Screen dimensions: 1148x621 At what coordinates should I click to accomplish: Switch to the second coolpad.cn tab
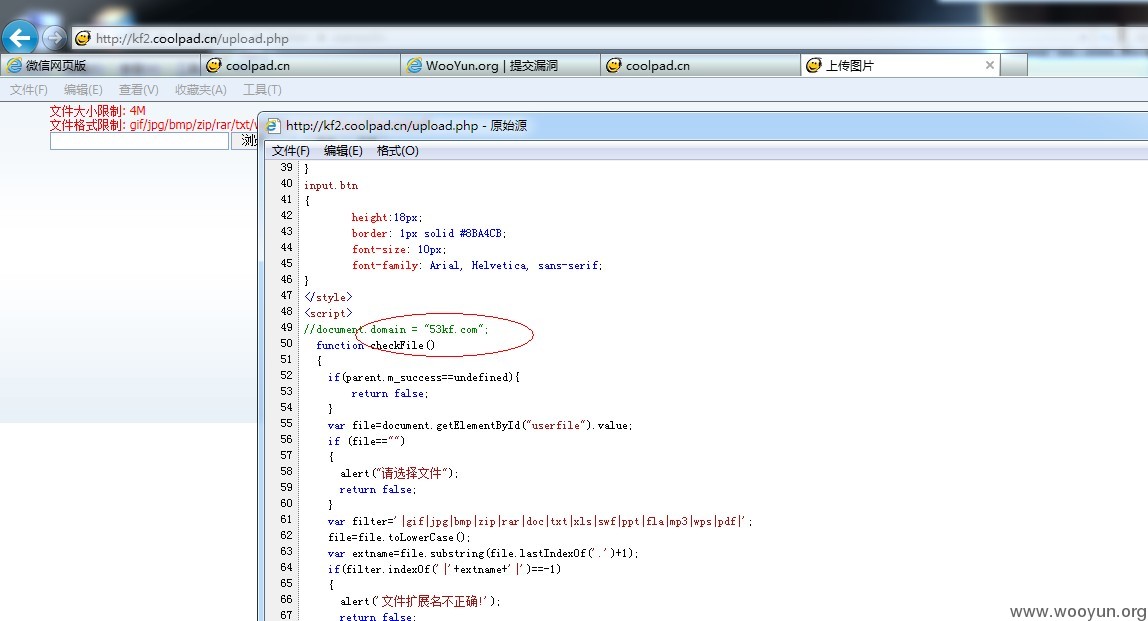700,65
